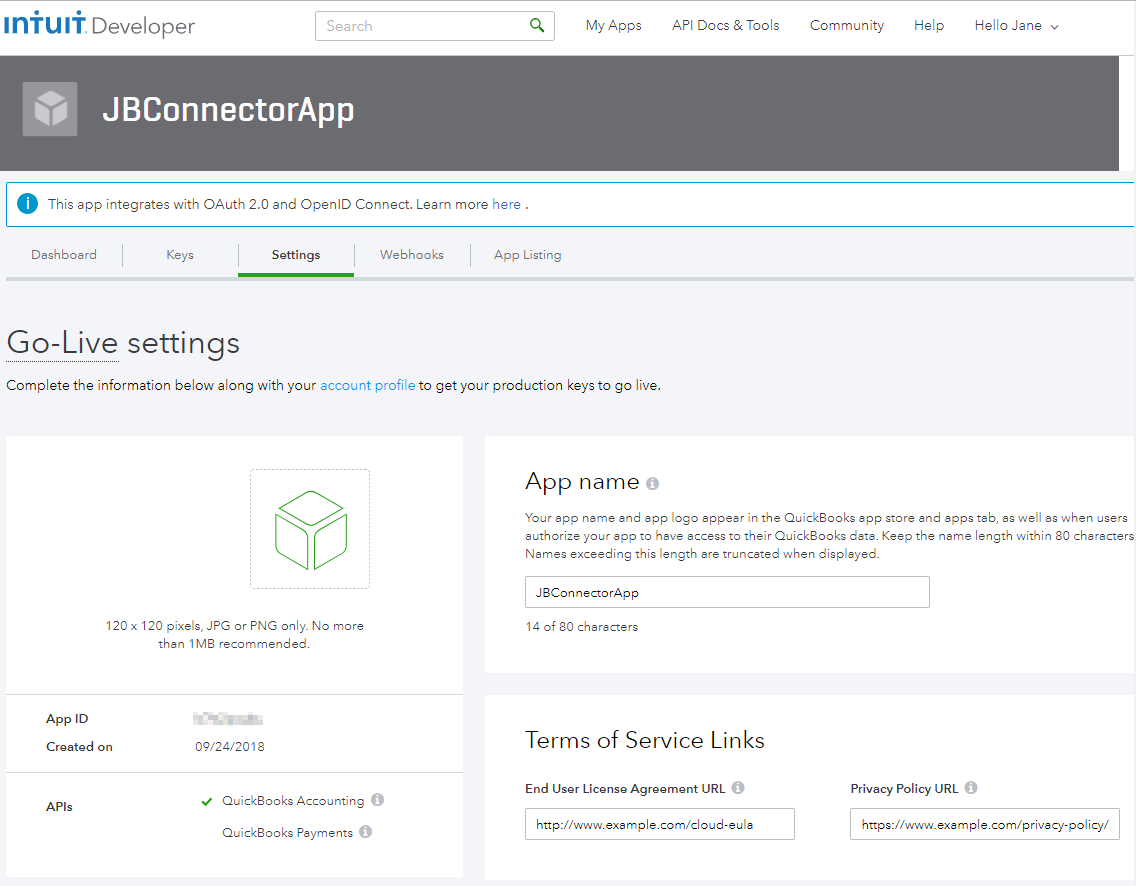Image resolution: width=1136 pixels, height=886 pixels.
Task: Click info icon beside Privacy Policy URL
Action: pos(971,788)
